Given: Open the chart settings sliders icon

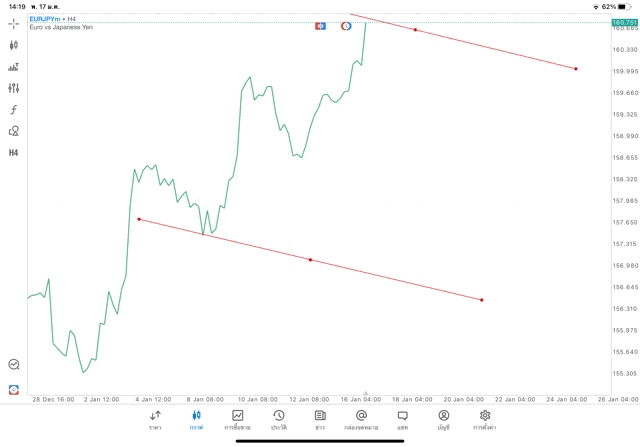Looking at the screenshot, I should point(14,88).
